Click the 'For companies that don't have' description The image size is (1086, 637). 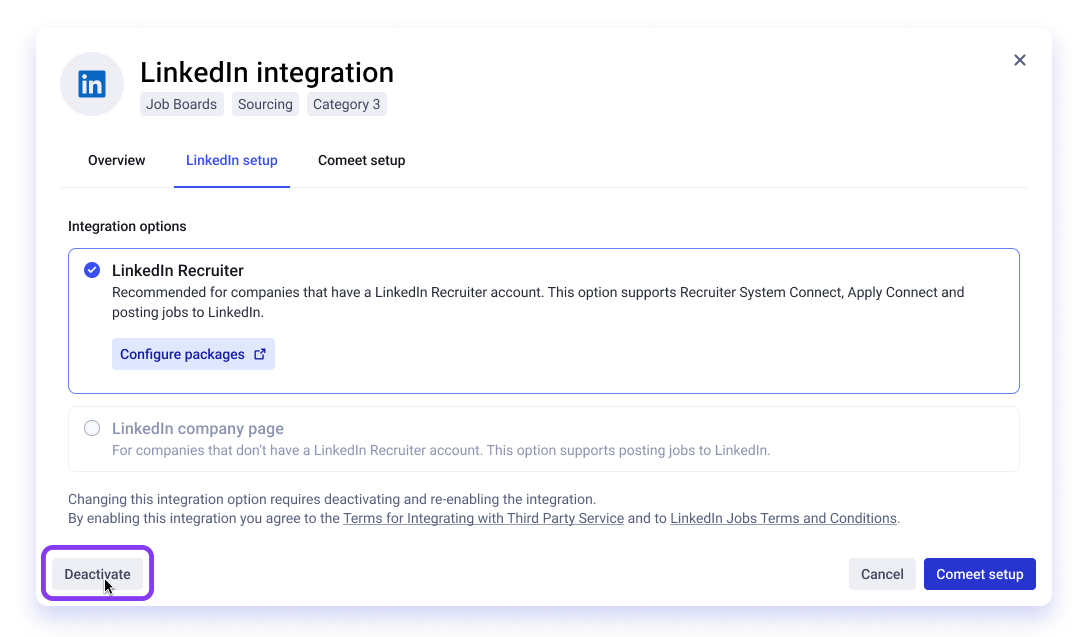click(x=441, y=450)
